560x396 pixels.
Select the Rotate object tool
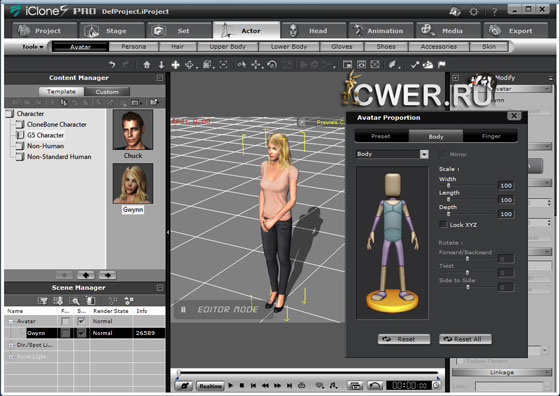(x=272, y=65)
